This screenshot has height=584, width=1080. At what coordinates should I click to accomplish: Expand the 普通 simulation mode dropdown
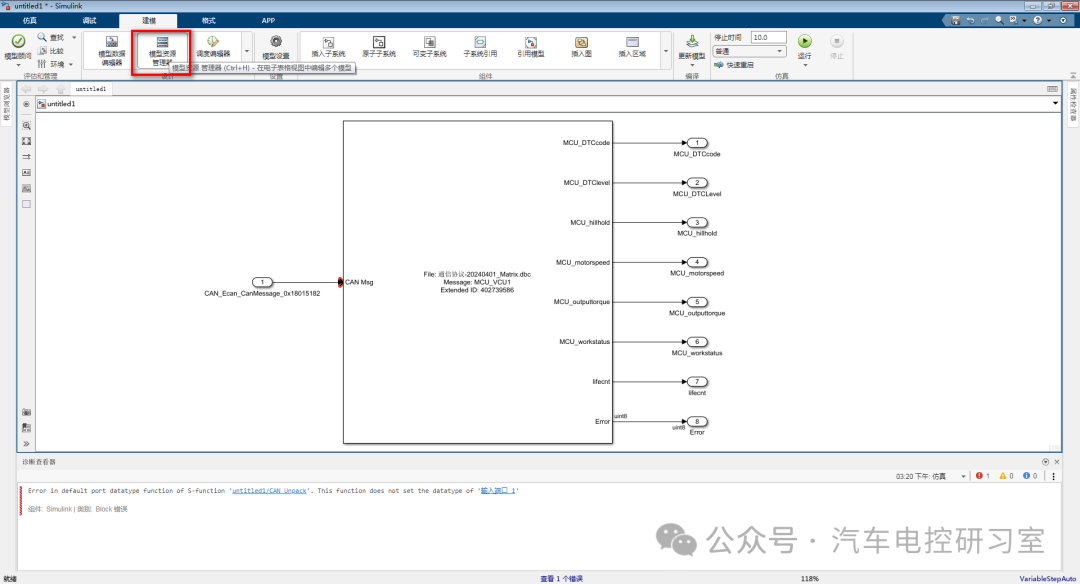pos(750,51)
